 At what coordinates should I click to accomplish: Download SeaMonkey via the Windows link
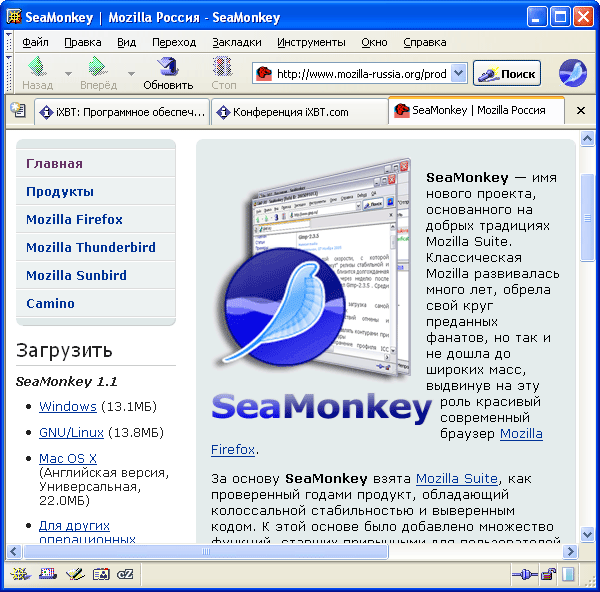68,406
